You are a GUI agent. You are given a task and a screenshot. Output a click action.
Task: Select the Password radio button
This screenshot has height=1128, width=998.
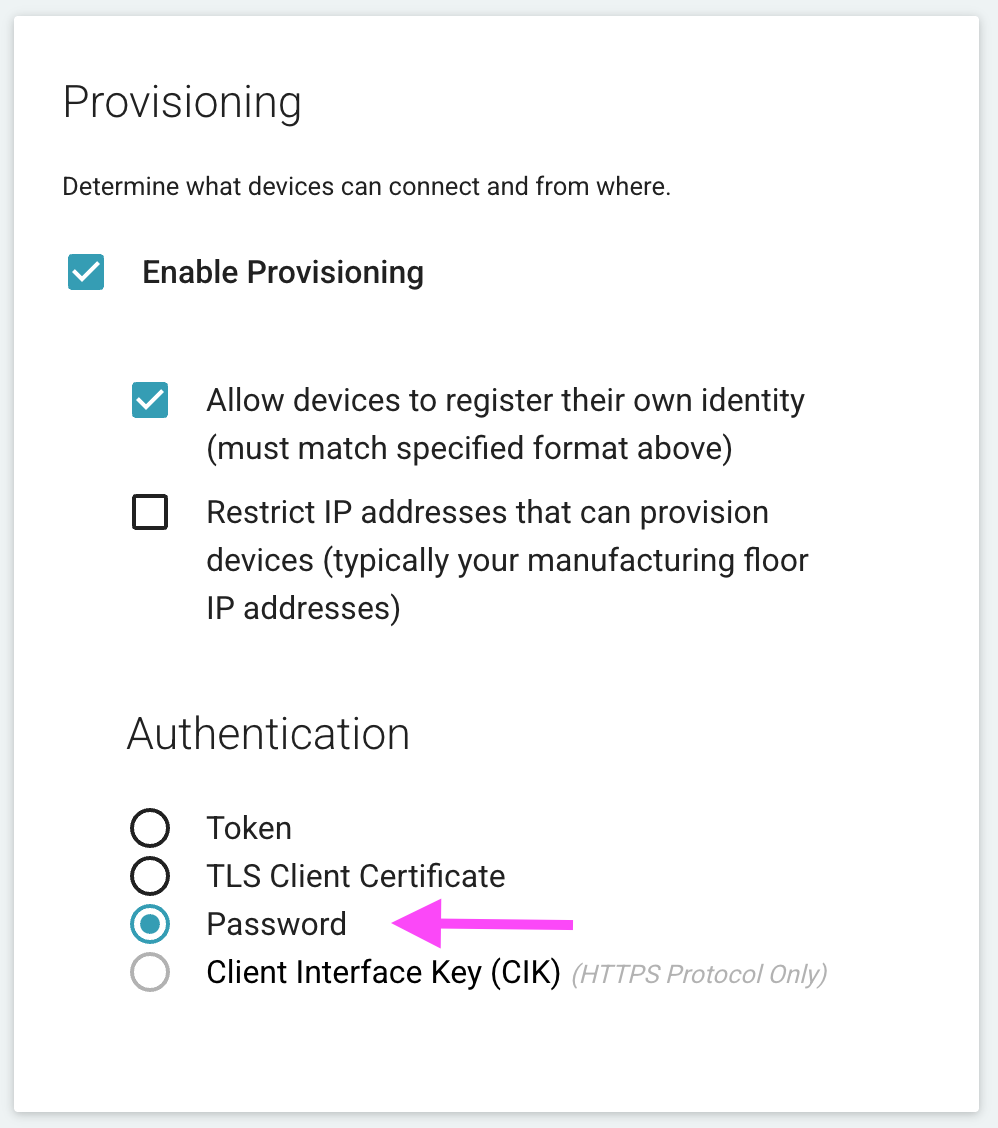coord(150,924)
